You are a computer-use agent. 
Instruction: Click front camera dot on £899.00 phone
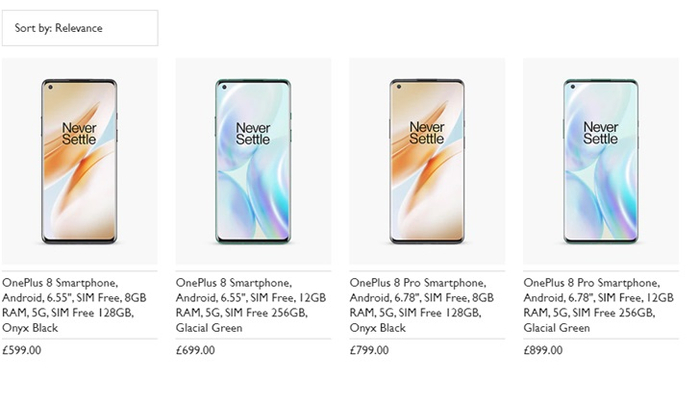571,87
